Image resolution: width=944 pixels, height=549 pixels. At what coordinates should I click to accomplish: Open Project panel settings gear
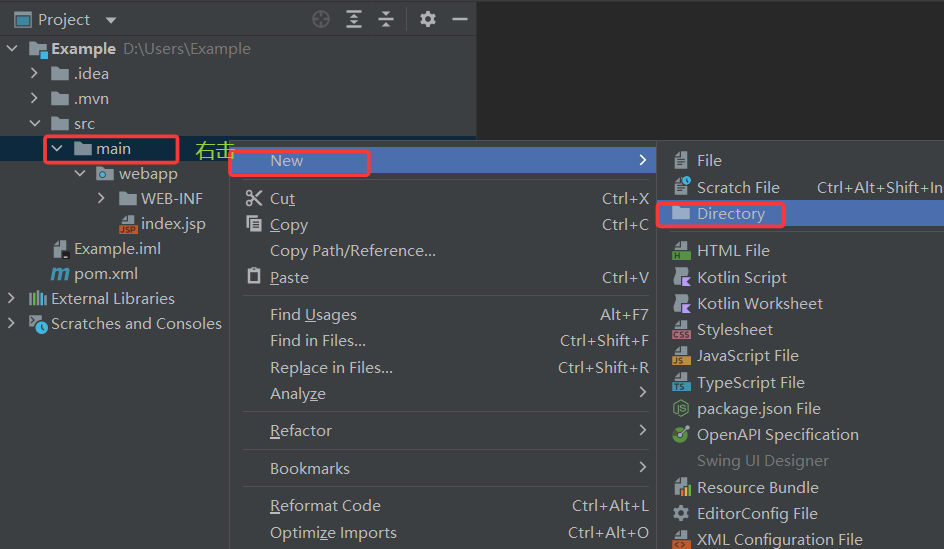pyautogui.click(x=427, y=19)
